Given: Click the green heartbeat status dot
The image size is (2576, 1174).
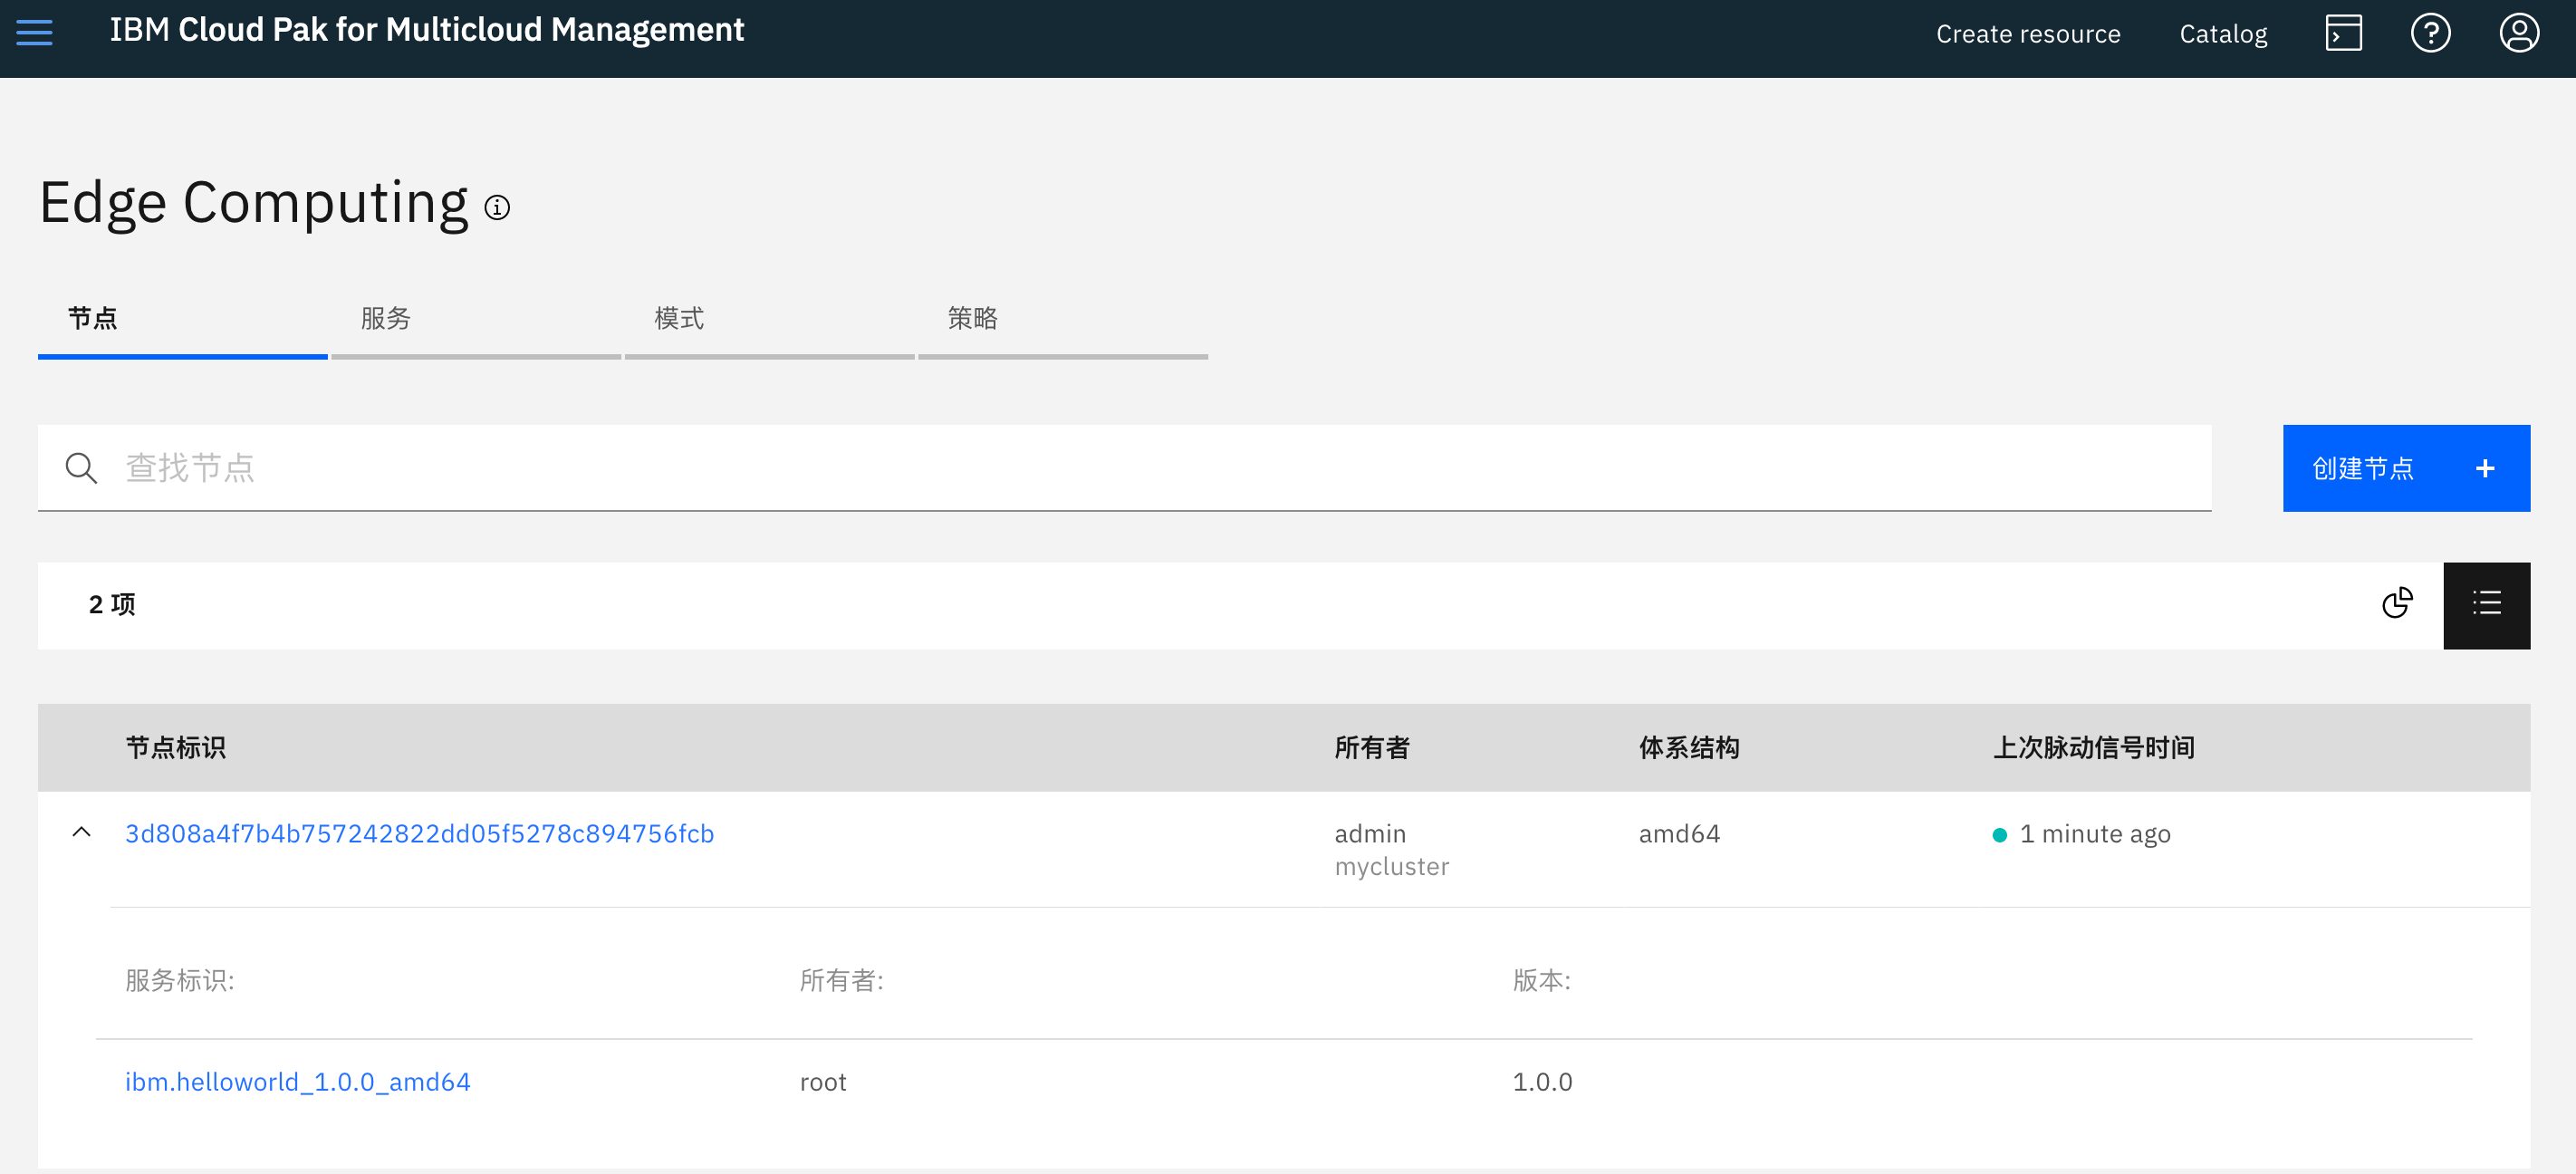Looking at the screenshot, I should pyautogui.click(x=1999, y=834).
